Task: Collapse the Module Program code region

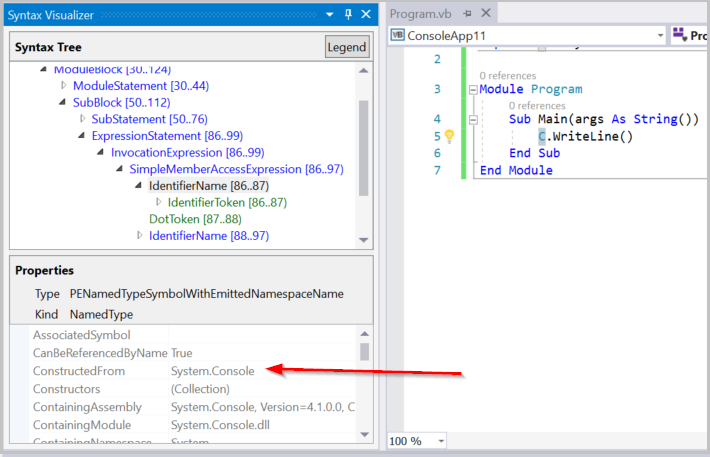Action: tap(472, 90)
